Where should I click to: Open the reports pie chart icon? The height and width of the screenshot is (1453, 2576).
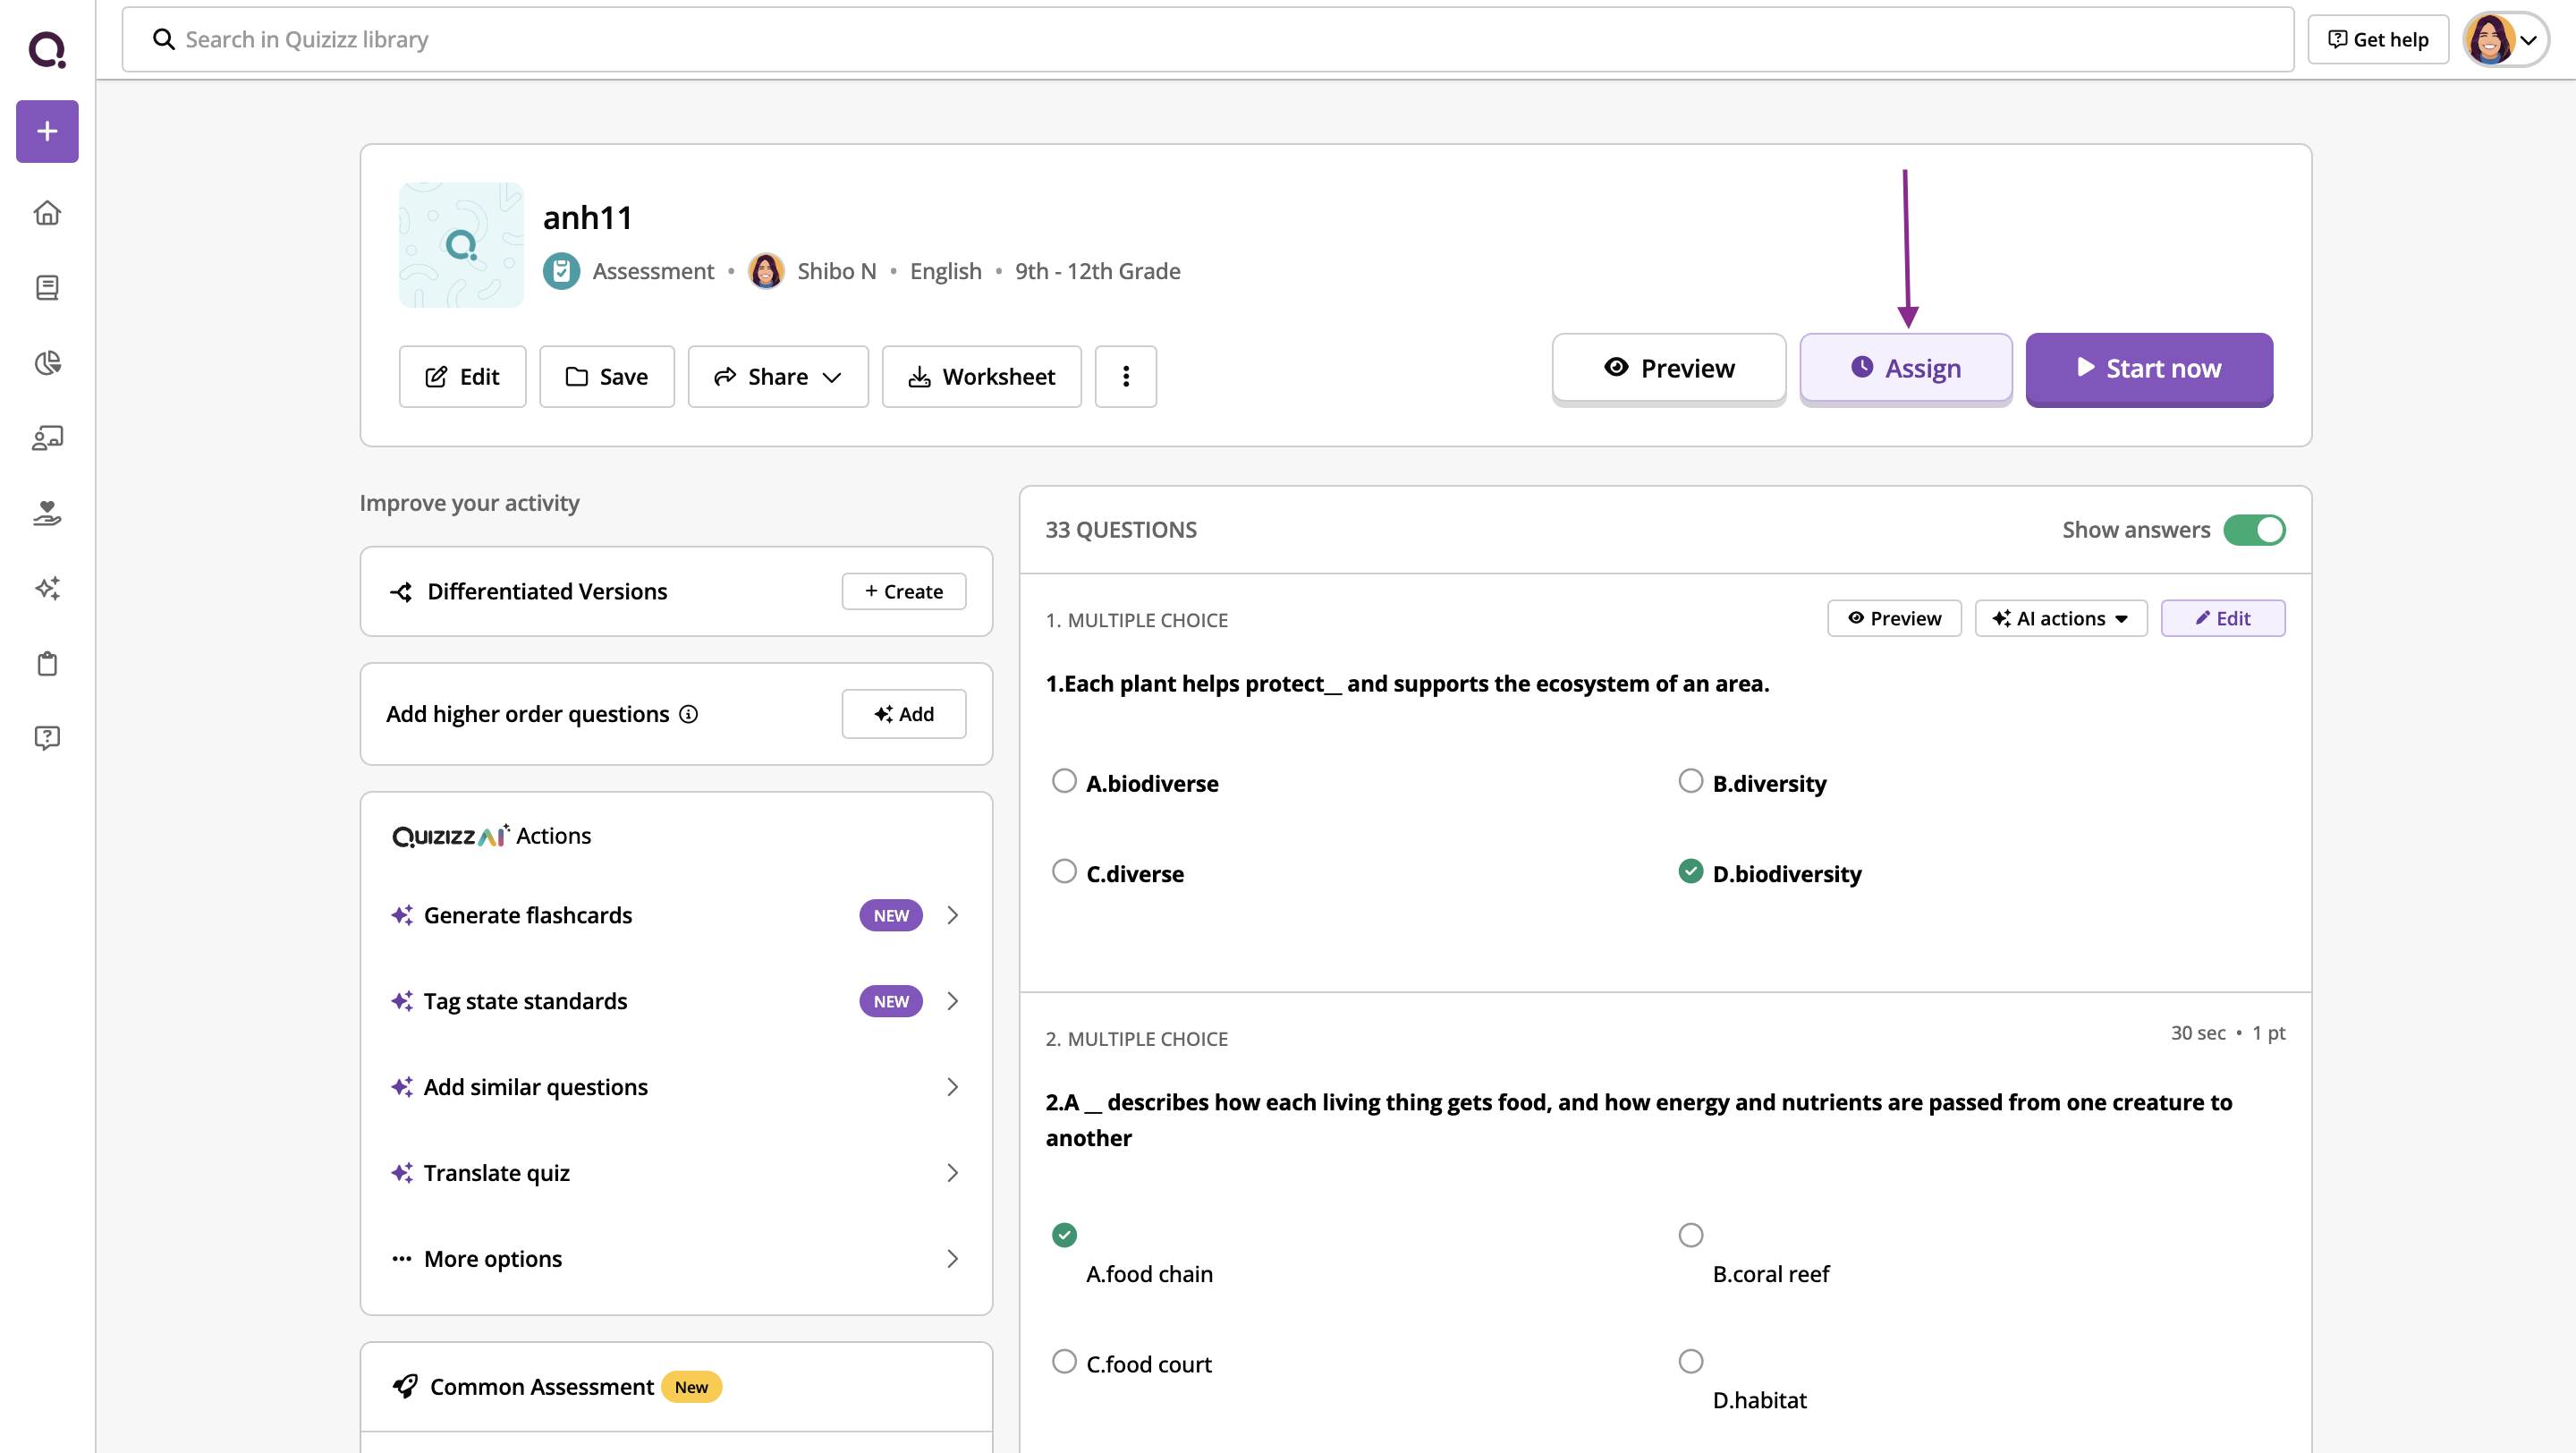click(47, 363)
